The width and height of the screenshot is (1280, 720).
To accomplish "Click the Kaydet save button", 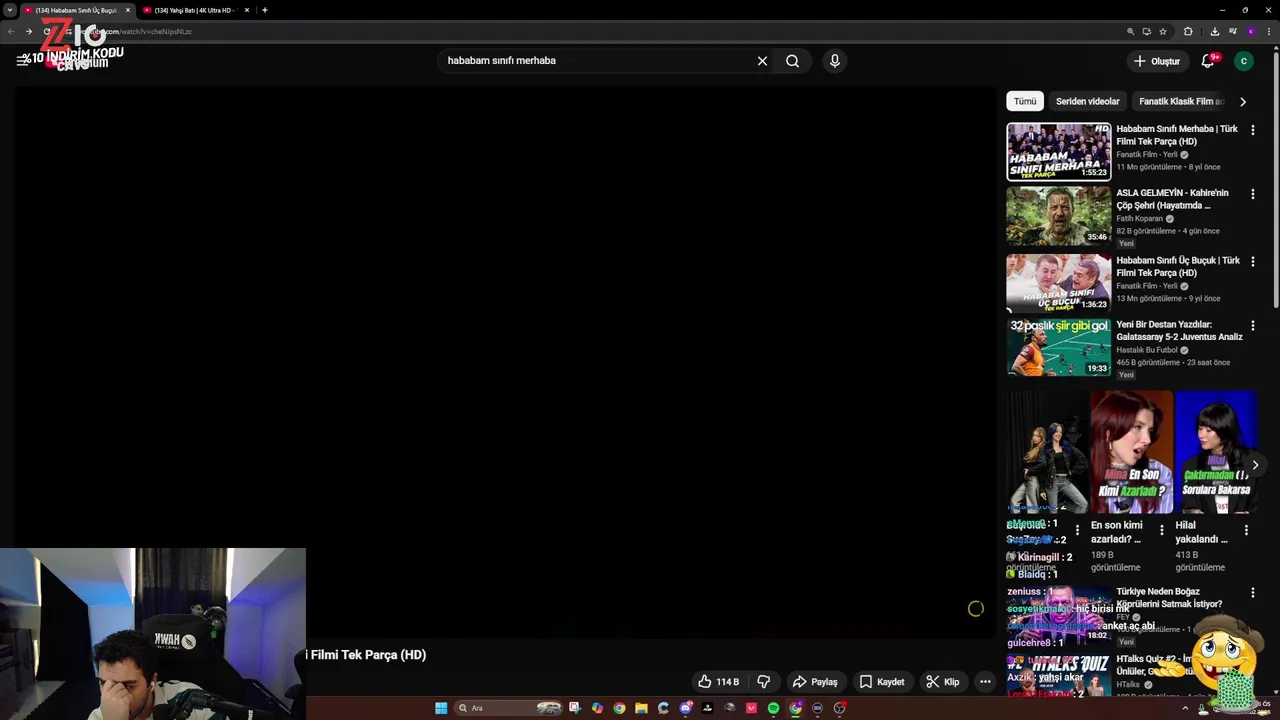I will (x=882, y=682).
